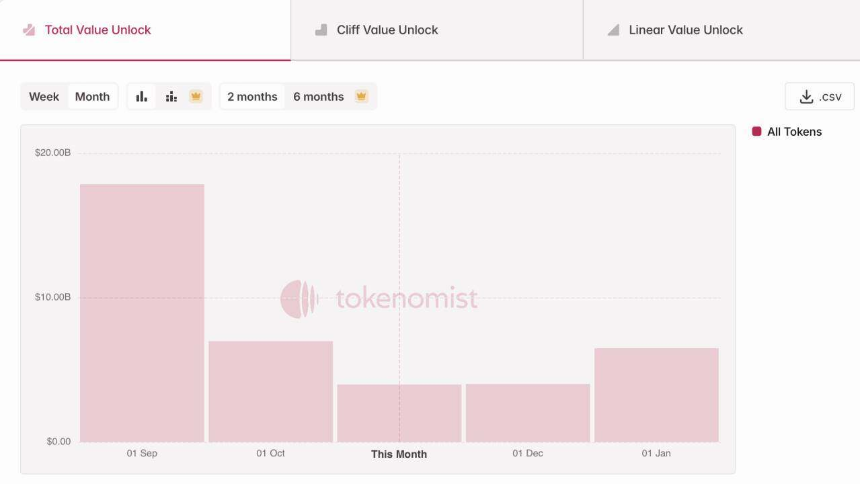Download the chart data as .csv
860x484 pixels.
click(820, 97)
